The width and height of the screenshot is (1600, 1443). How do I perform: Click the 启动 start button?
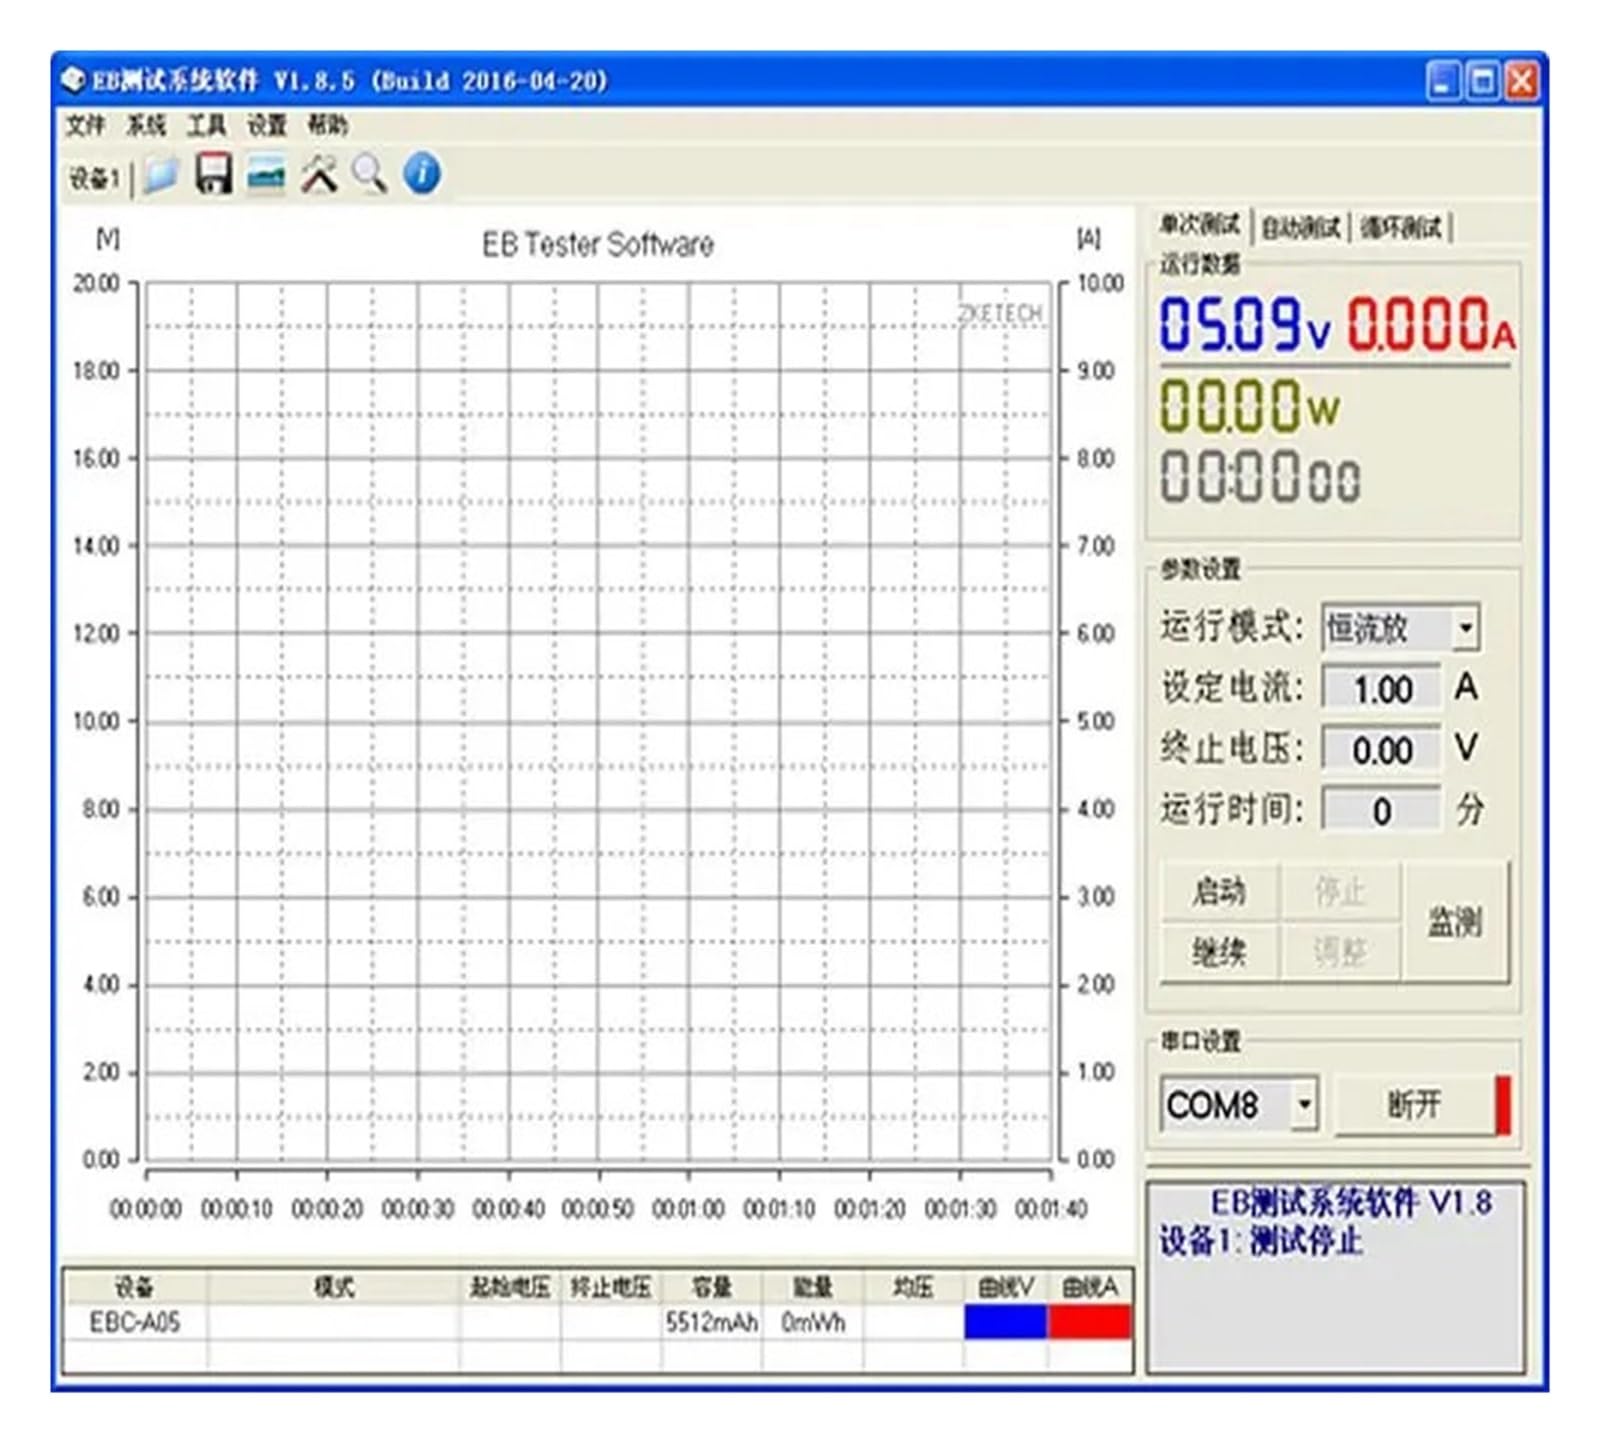pos(1220,891)
